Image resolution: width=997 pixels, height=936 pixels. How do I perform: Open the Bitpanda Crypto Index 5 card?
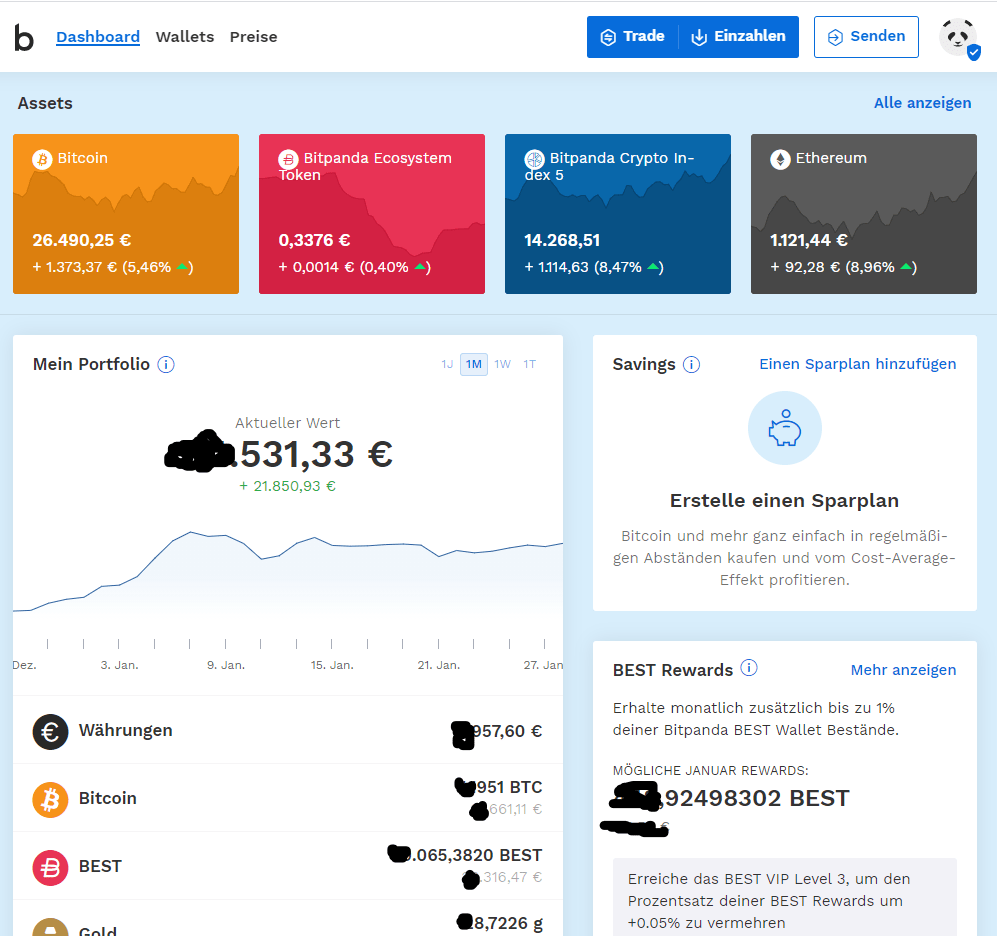[x=618, y=214]
